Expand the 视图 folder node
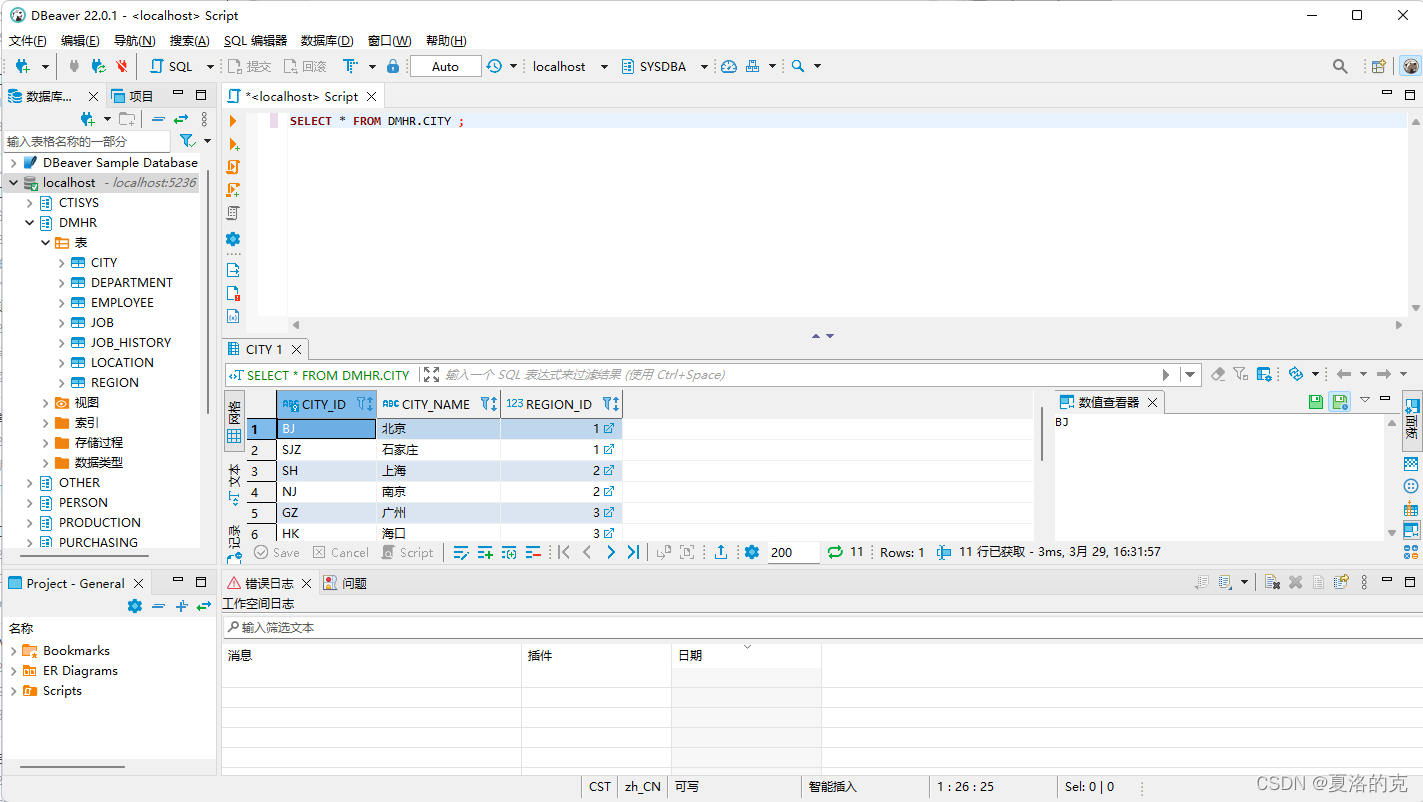Image resolution: width=1423 pixels, height=802 pixels. pyautogui.click(x=46, y=402)
